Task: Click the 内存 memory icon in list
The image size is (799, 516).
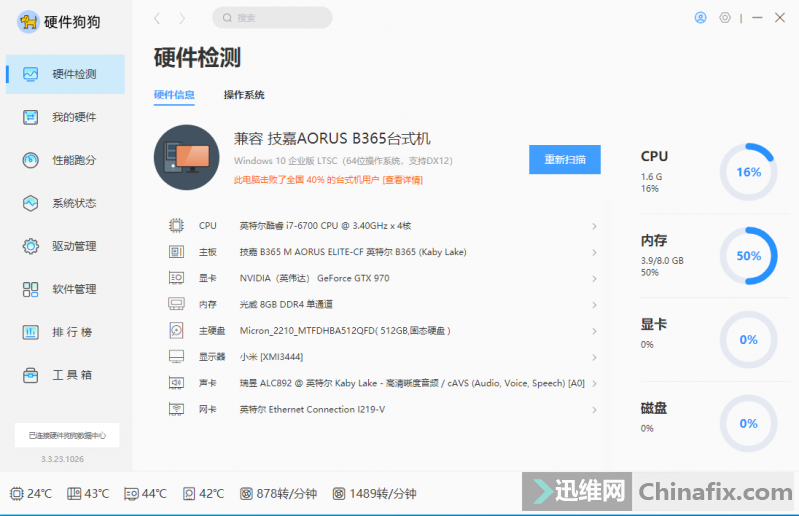Action: (176, 304)
